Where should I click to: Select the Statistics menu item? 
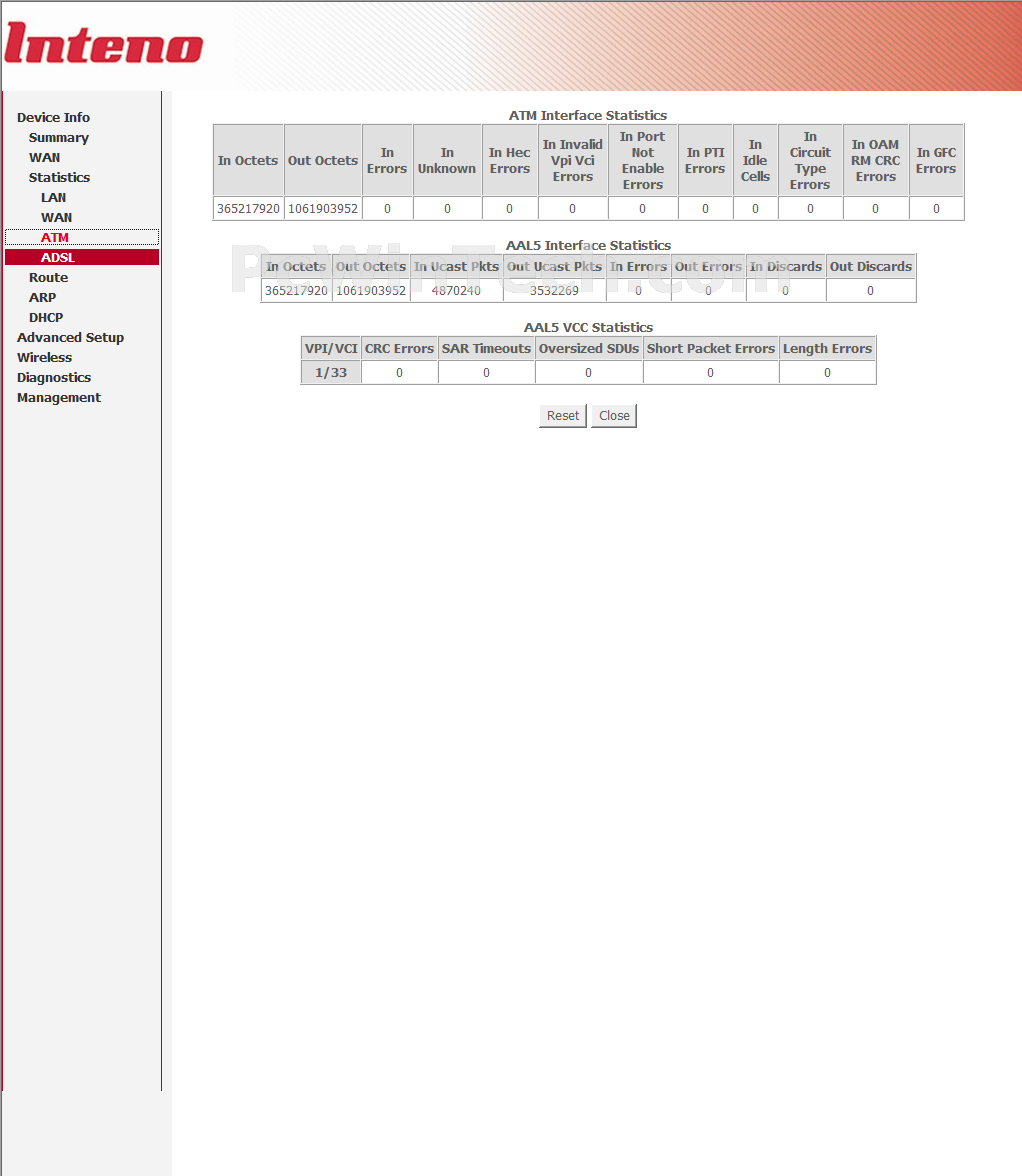pyautogui.click(x=59, y=178)
